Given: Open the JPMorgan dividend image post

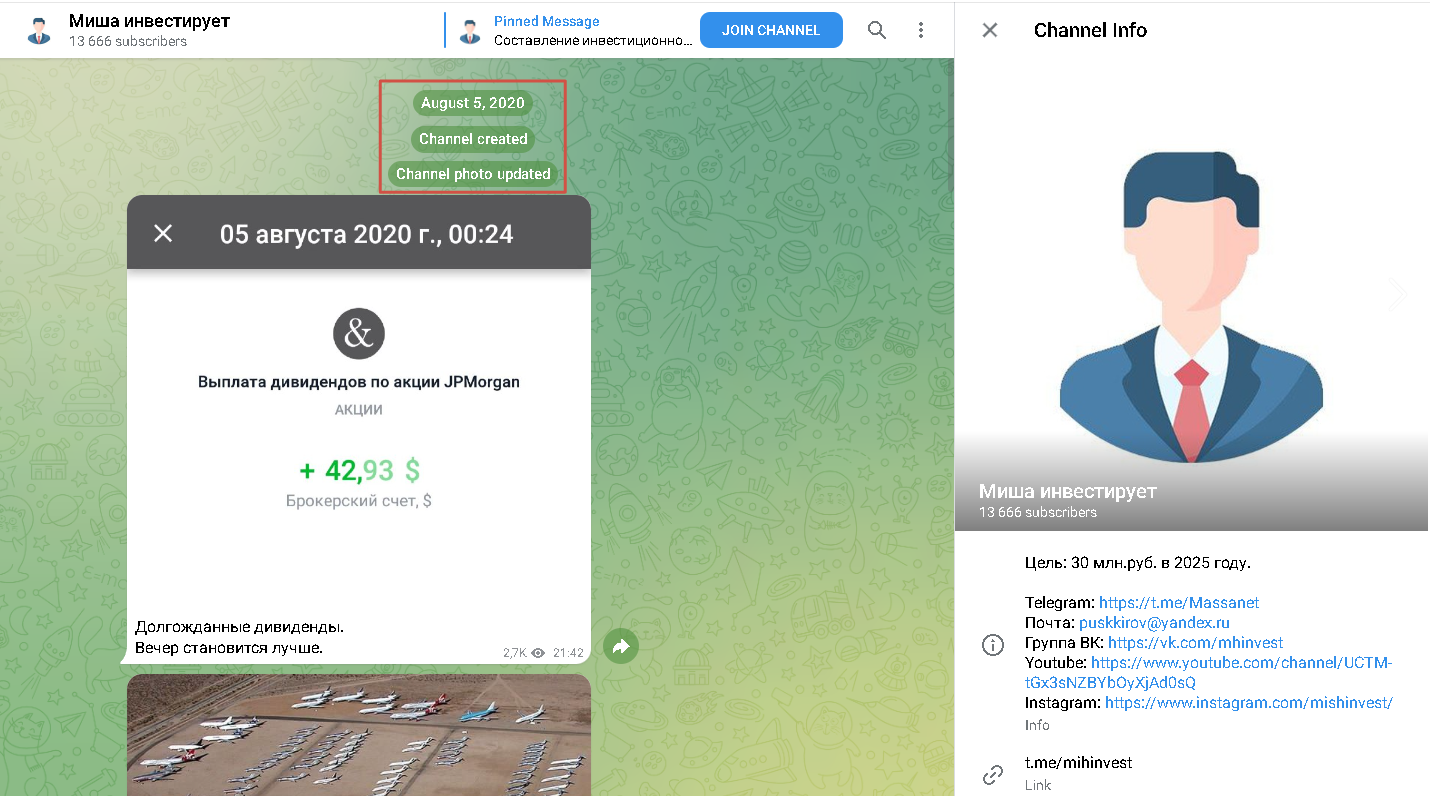Looking at the screenshot, I should coord(359,403).
